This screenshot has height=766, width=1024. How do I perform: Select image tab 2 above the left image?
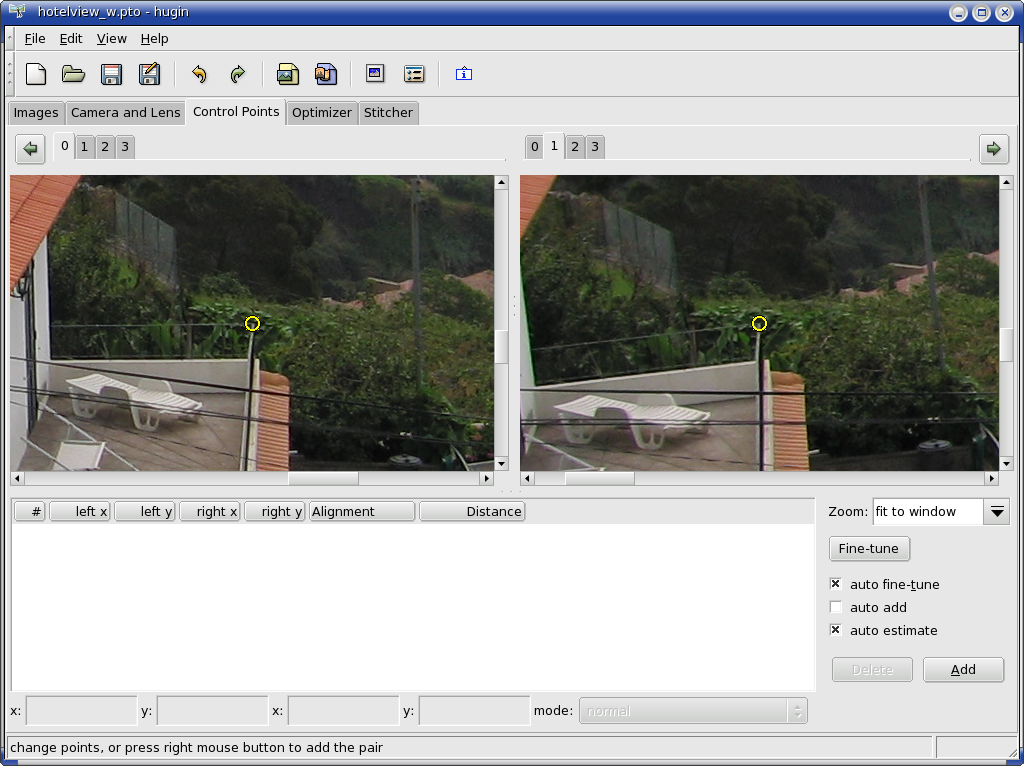click(x=104, y=148)
